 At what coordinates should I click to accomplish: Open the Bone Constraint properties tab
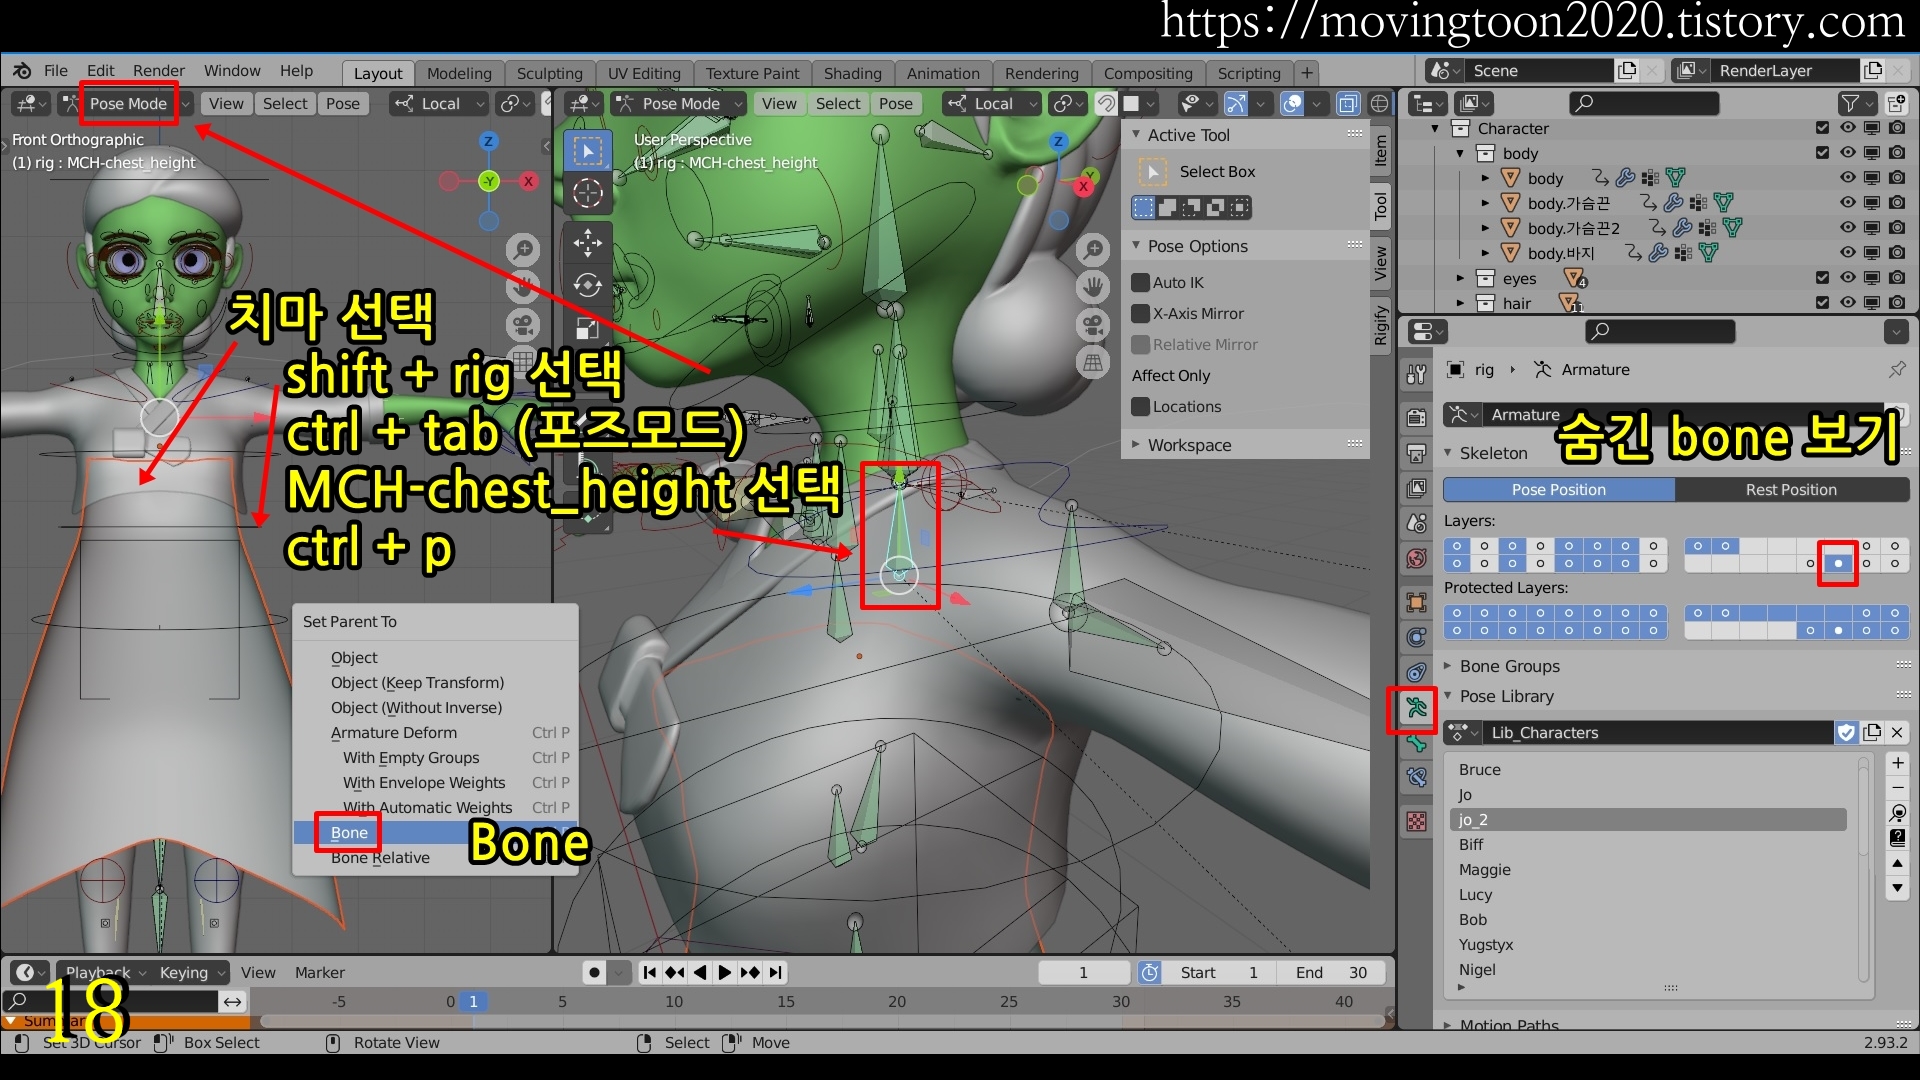(x=1416, y=777)
